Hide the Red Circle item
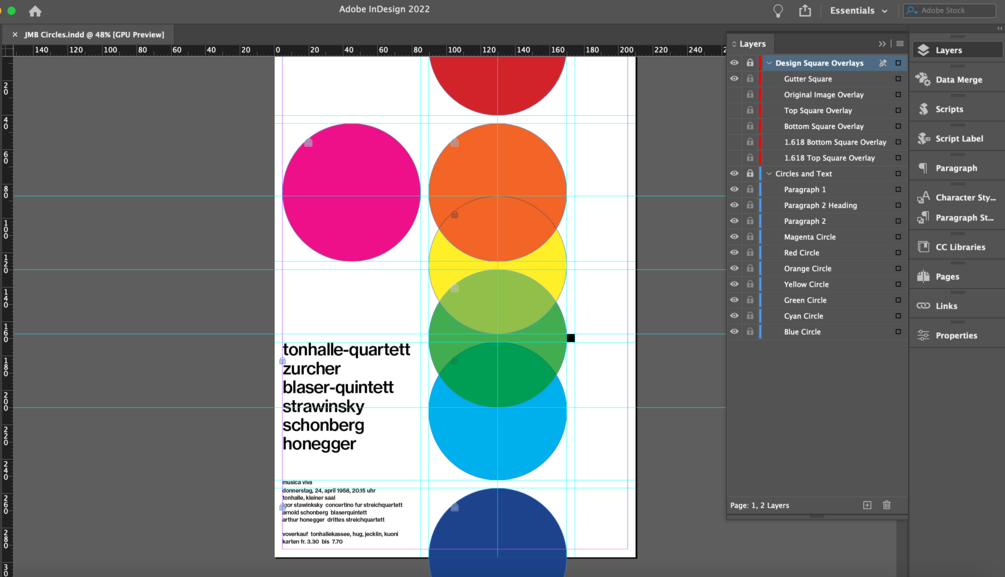This screenshot has width=1005, height=577. pos(735,253)
